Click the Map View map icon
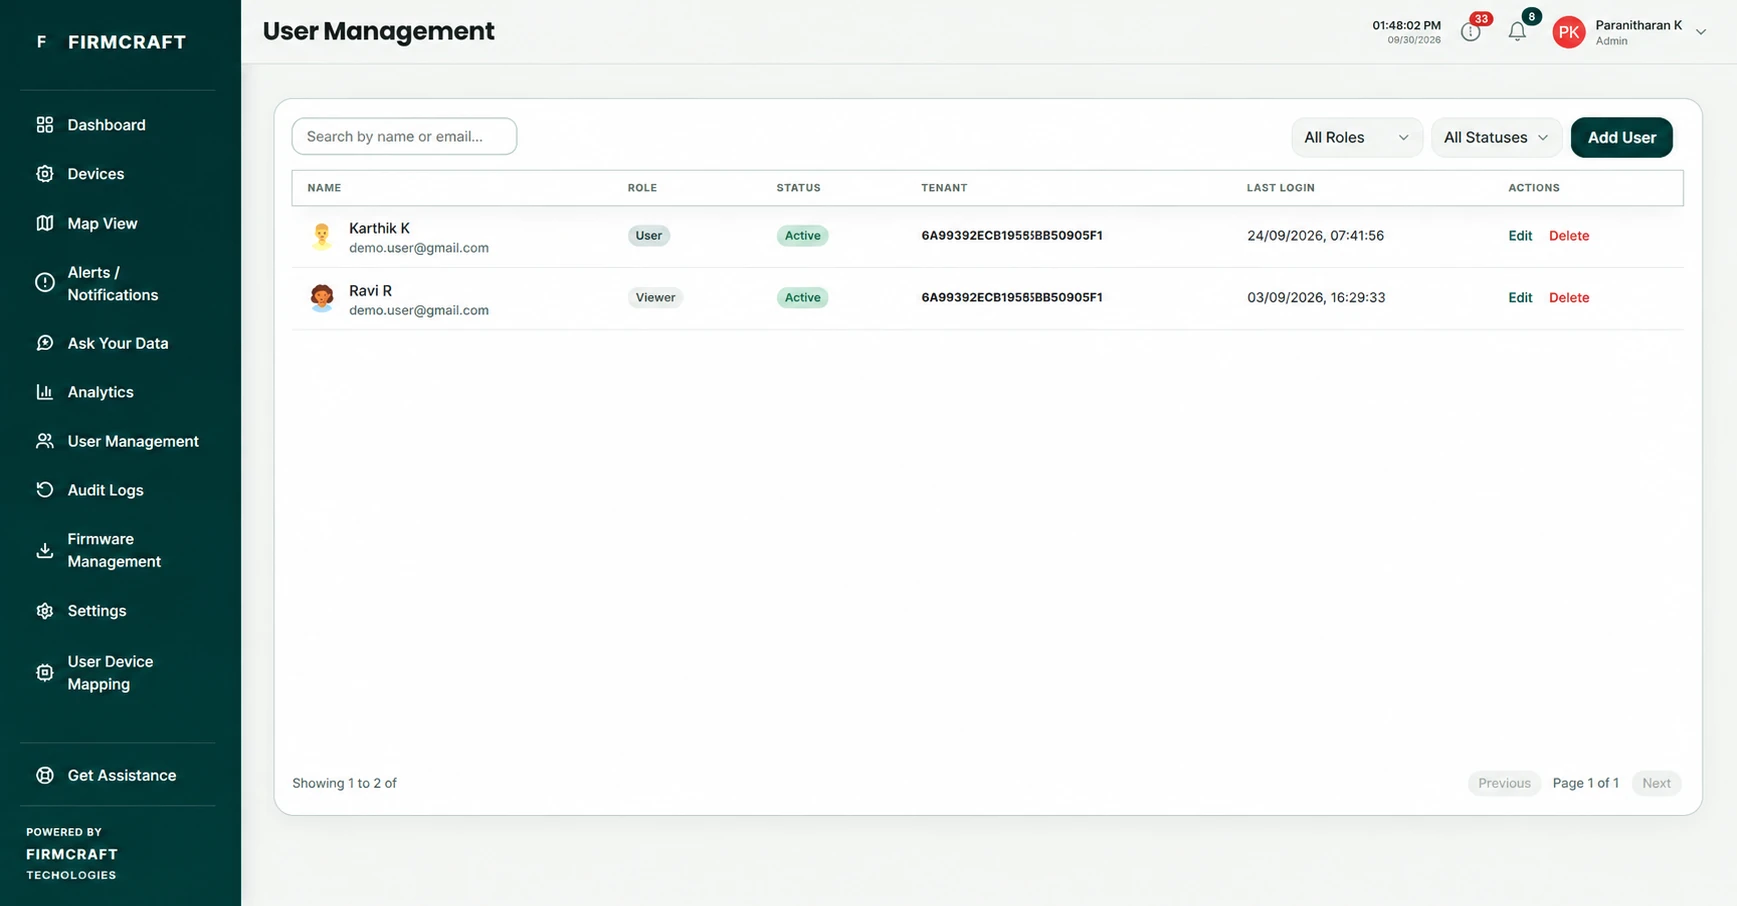This screenshot has height=906, width=1737. pyautogui.click(x=45, y=223)
